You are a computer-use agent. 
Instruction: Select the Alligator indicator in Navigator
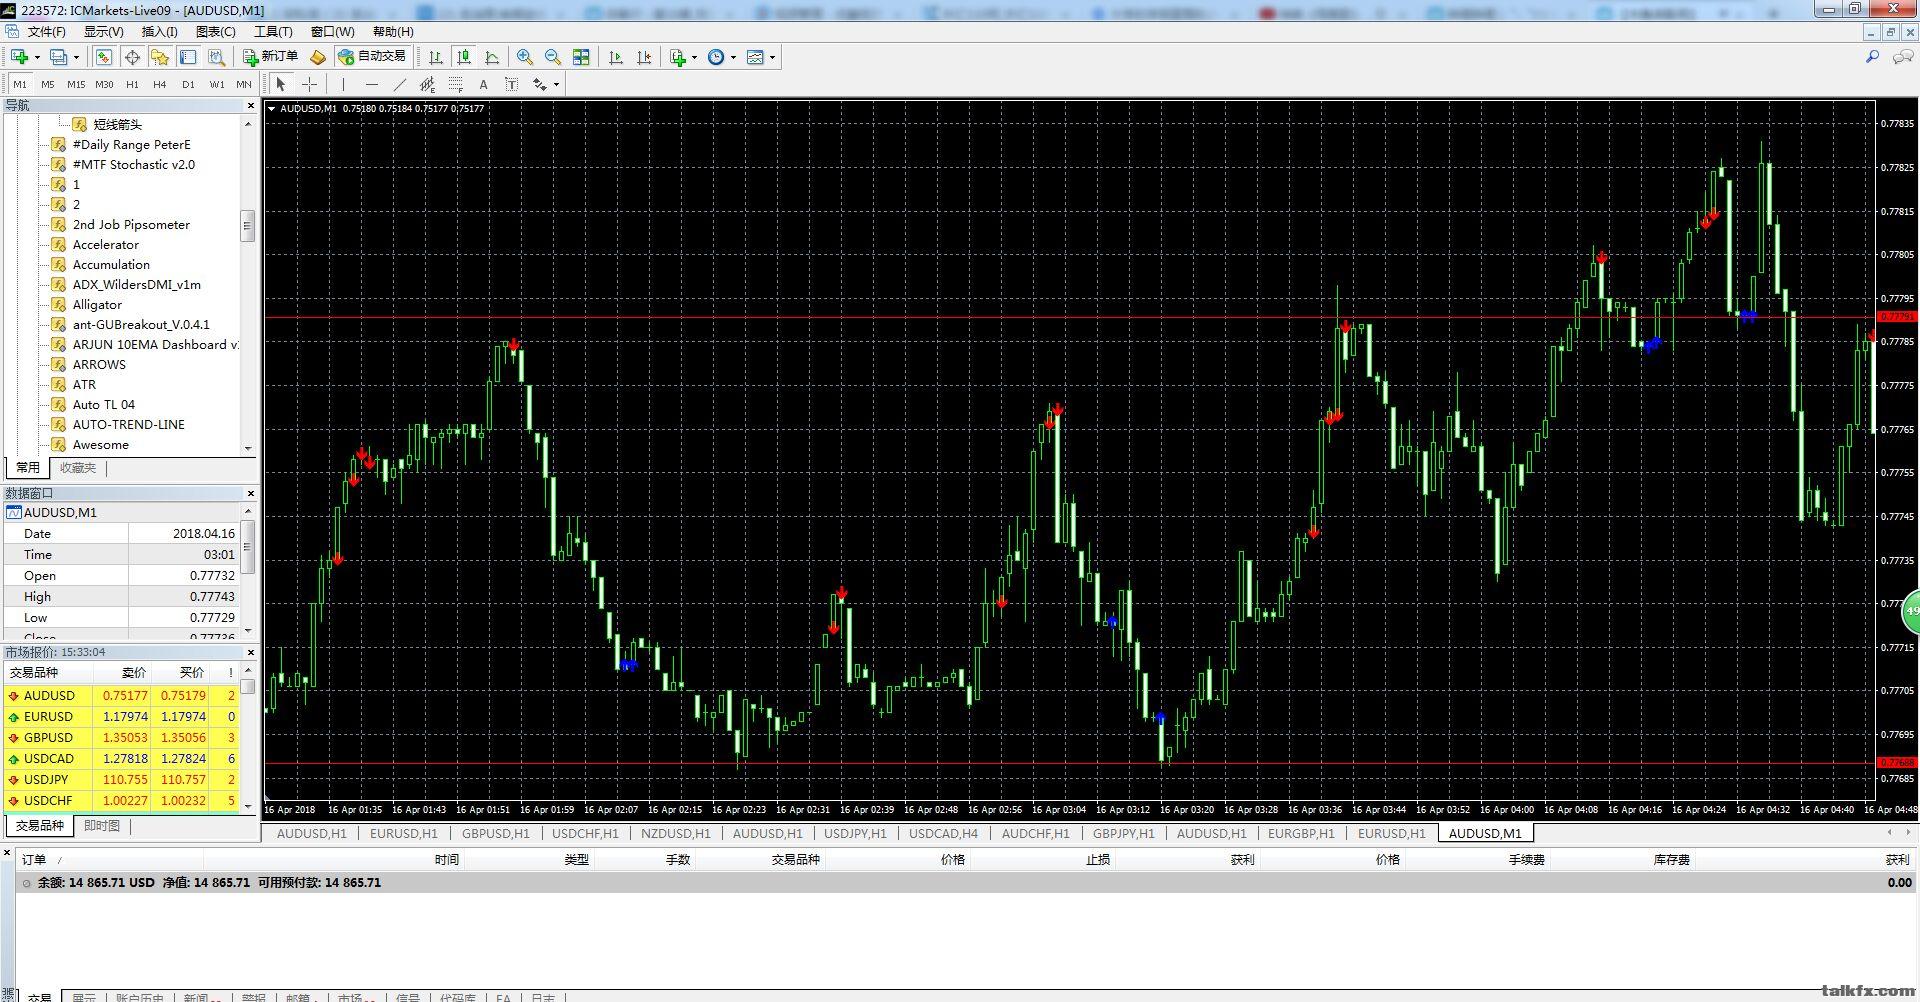click(97, 304)
